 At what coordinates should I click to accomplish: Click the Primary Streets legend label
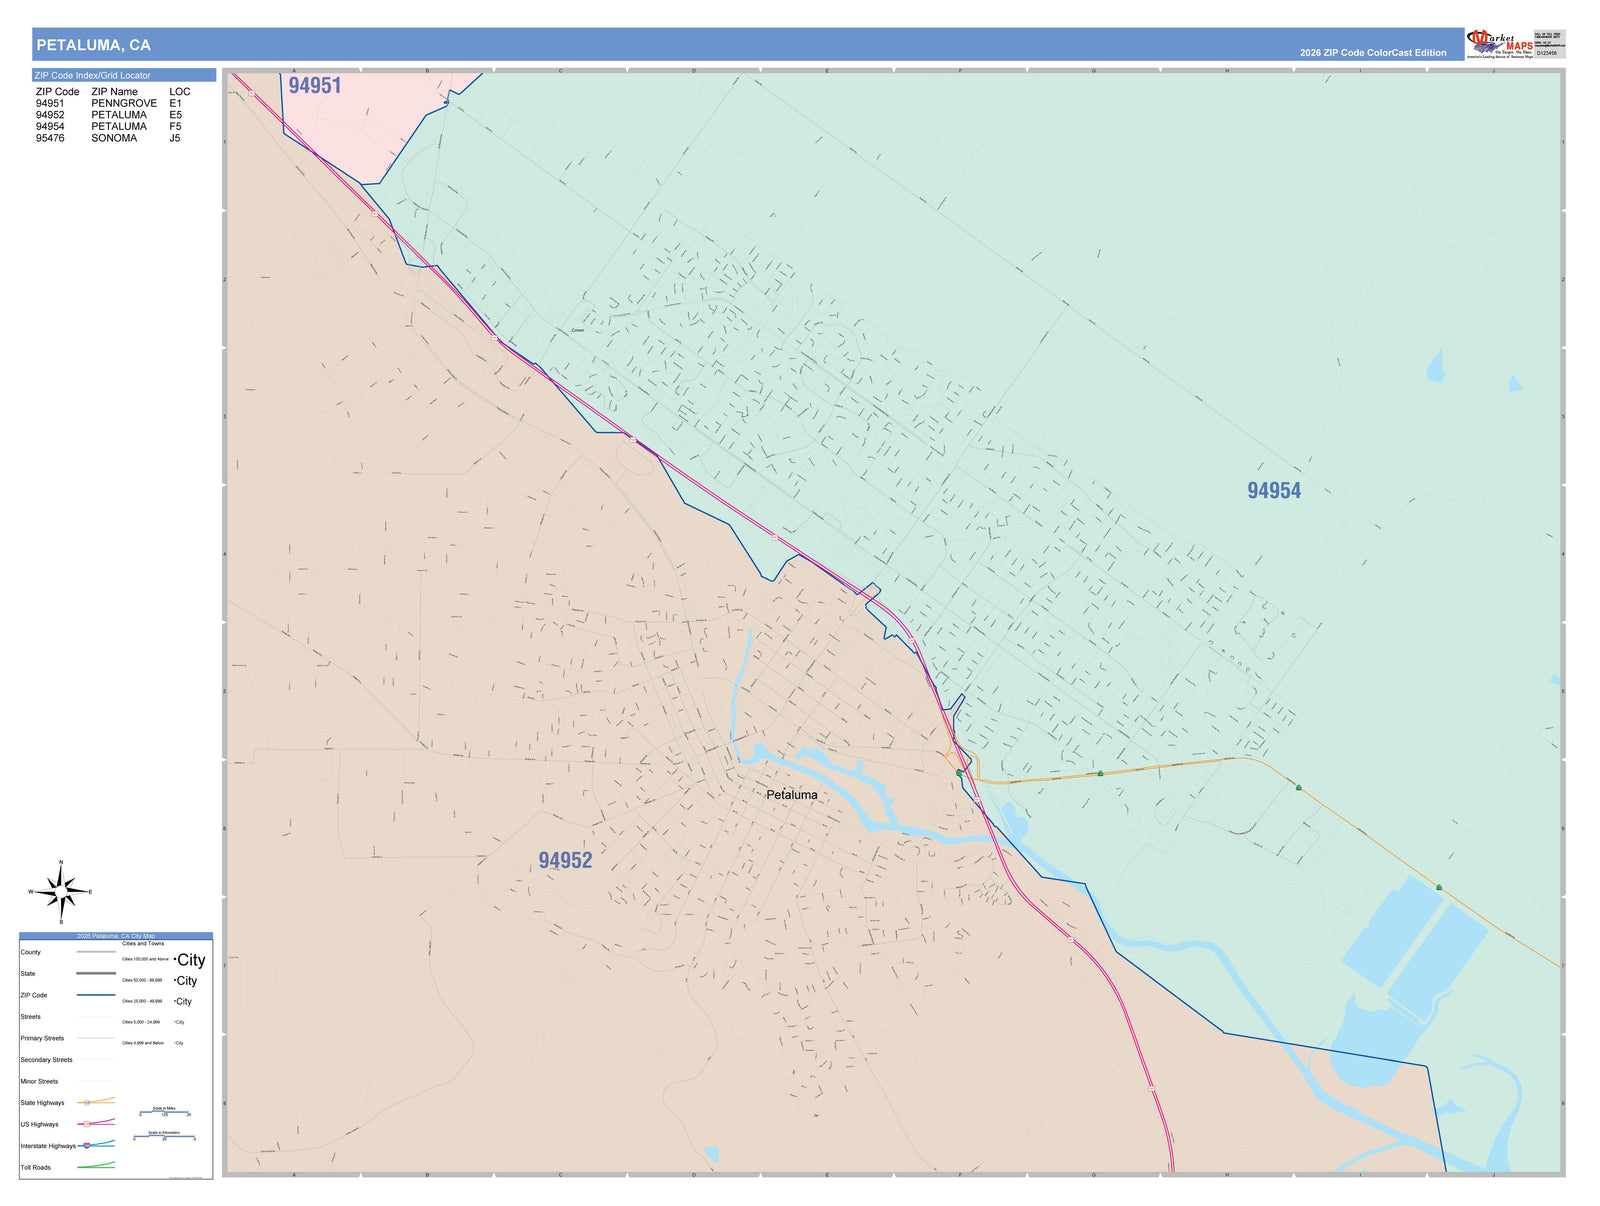pos(42,1038)
